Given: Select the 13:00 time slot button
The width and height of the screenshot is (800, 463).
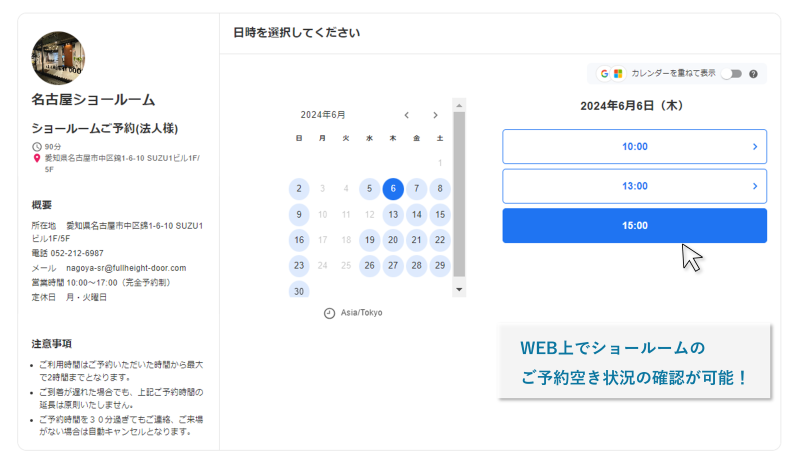Looking at the screenshot, I should [634, 186].
